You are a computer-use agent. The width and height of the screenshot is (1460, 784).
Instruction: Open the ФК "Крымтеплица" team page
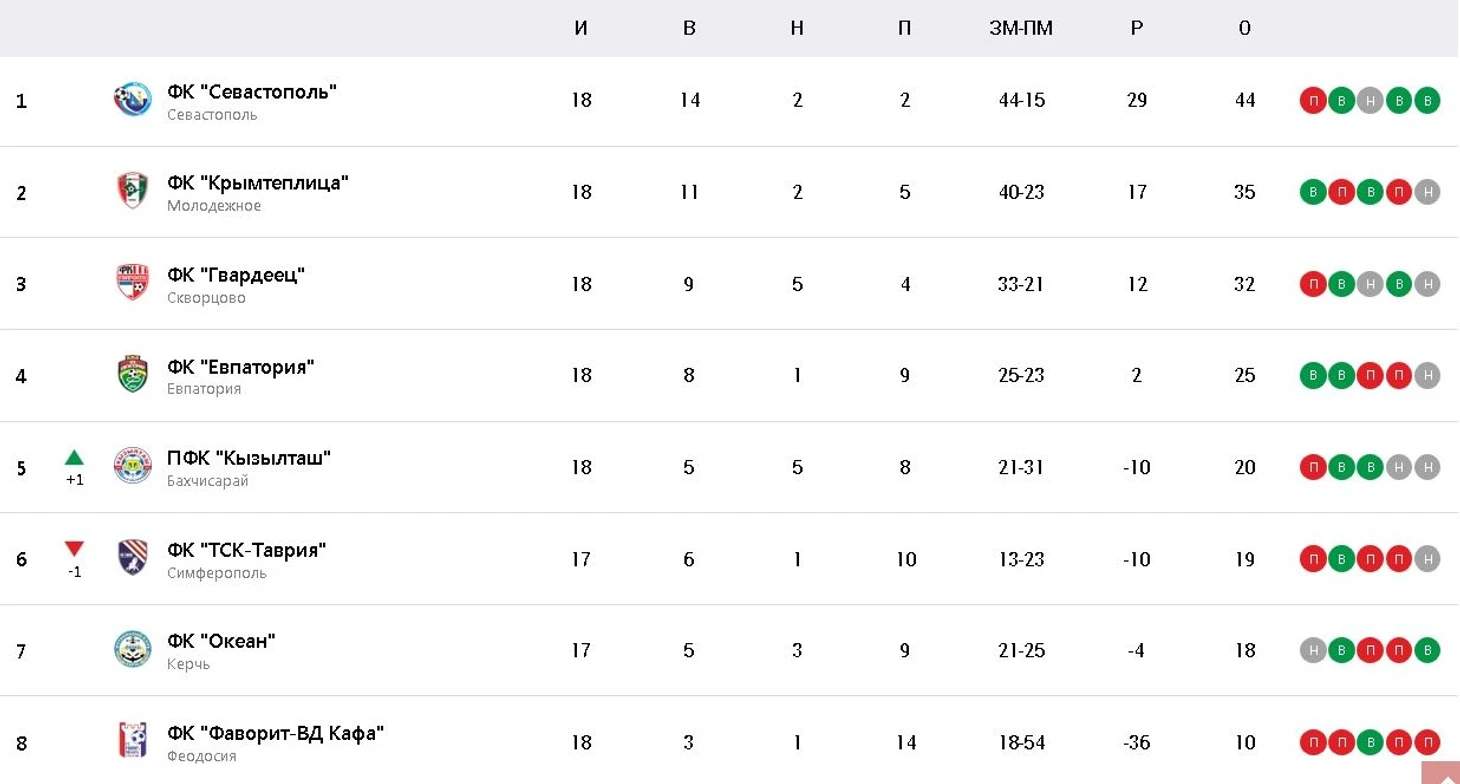point(258,183)
